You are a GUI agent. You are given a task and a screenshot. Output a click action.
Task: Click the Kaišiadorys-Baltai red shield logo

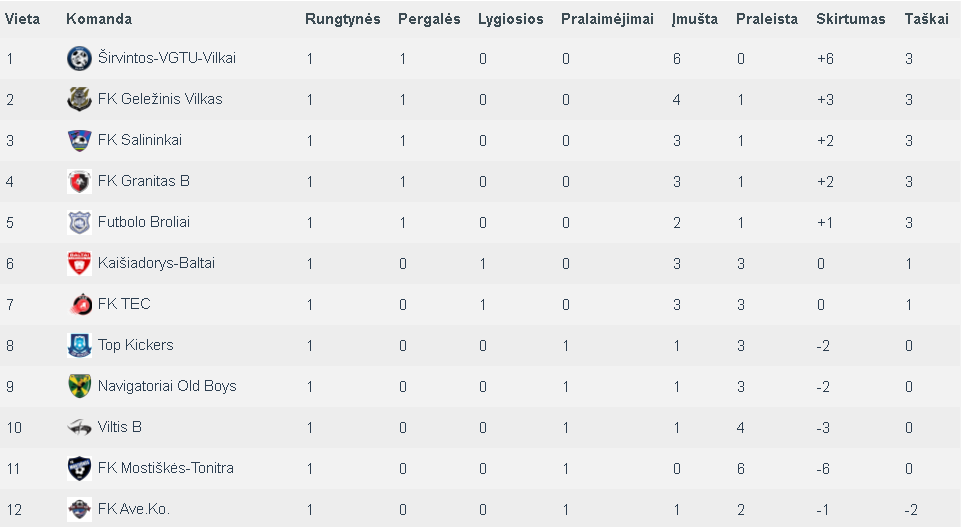[x=79, y=264]
